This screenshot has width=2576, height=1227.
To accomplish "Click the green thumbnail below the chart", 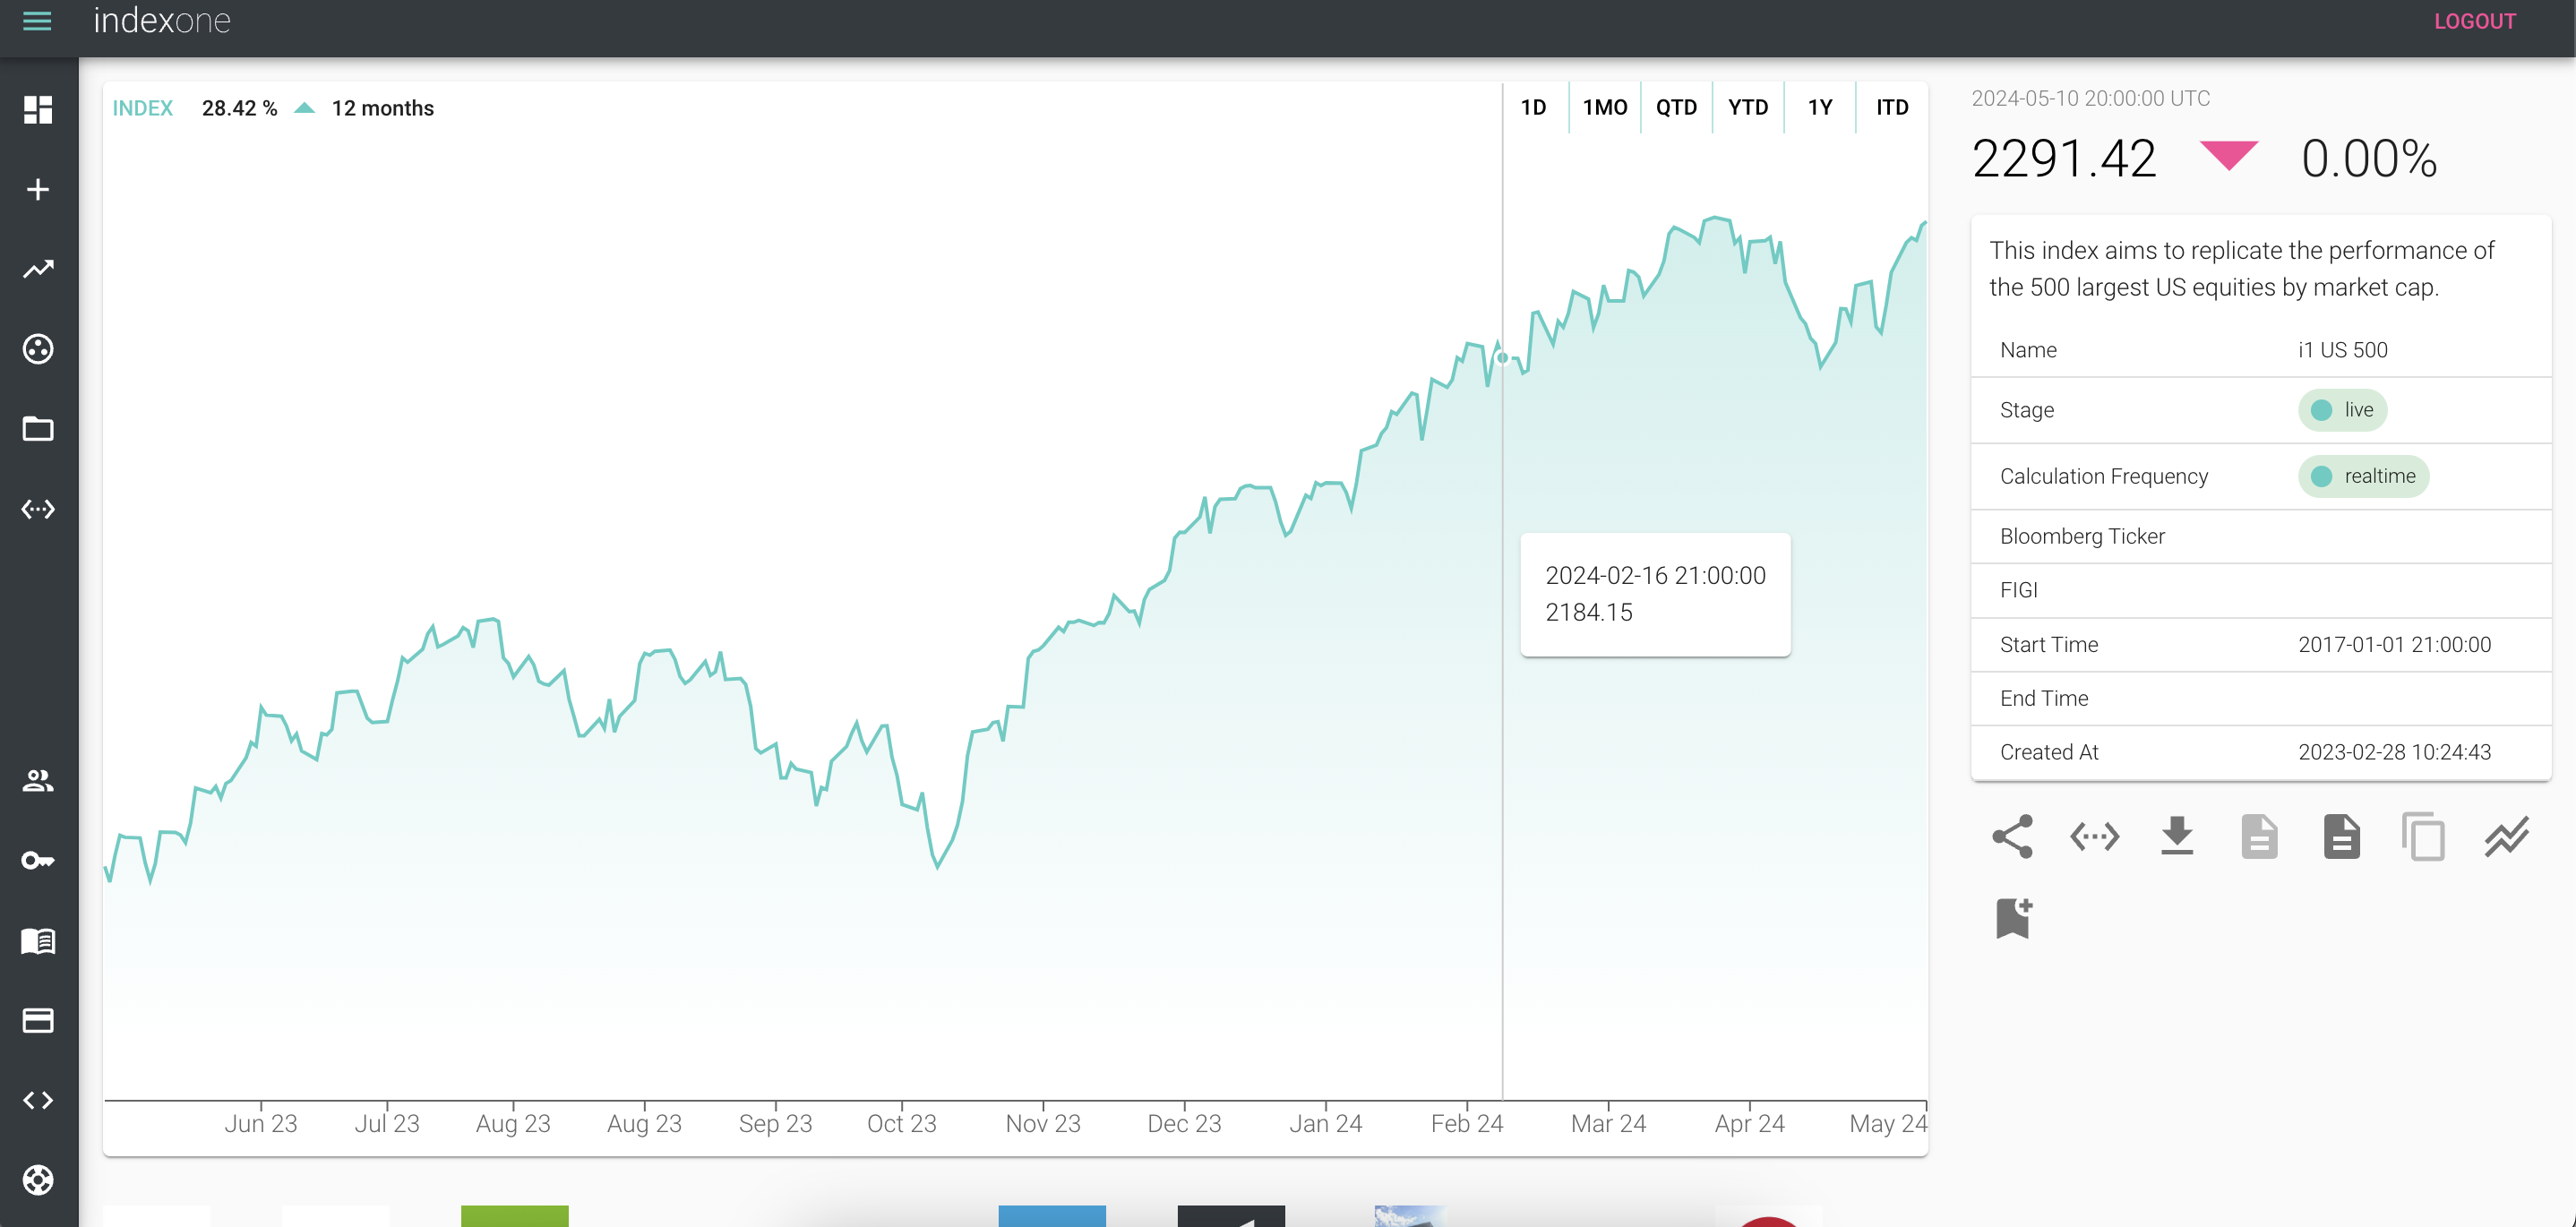I will click(x=514, y=1215).
